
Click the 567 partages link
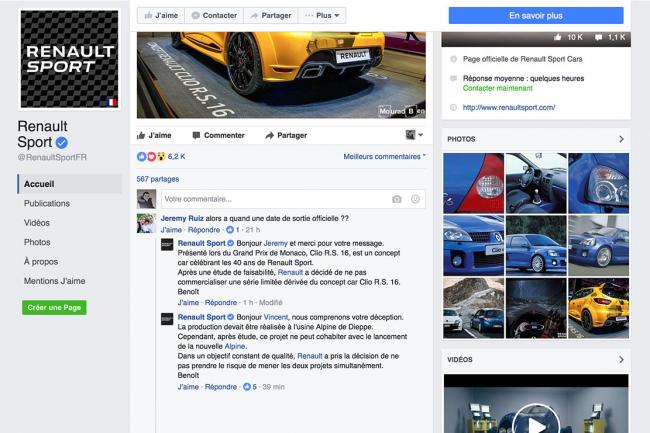point(158,179)
